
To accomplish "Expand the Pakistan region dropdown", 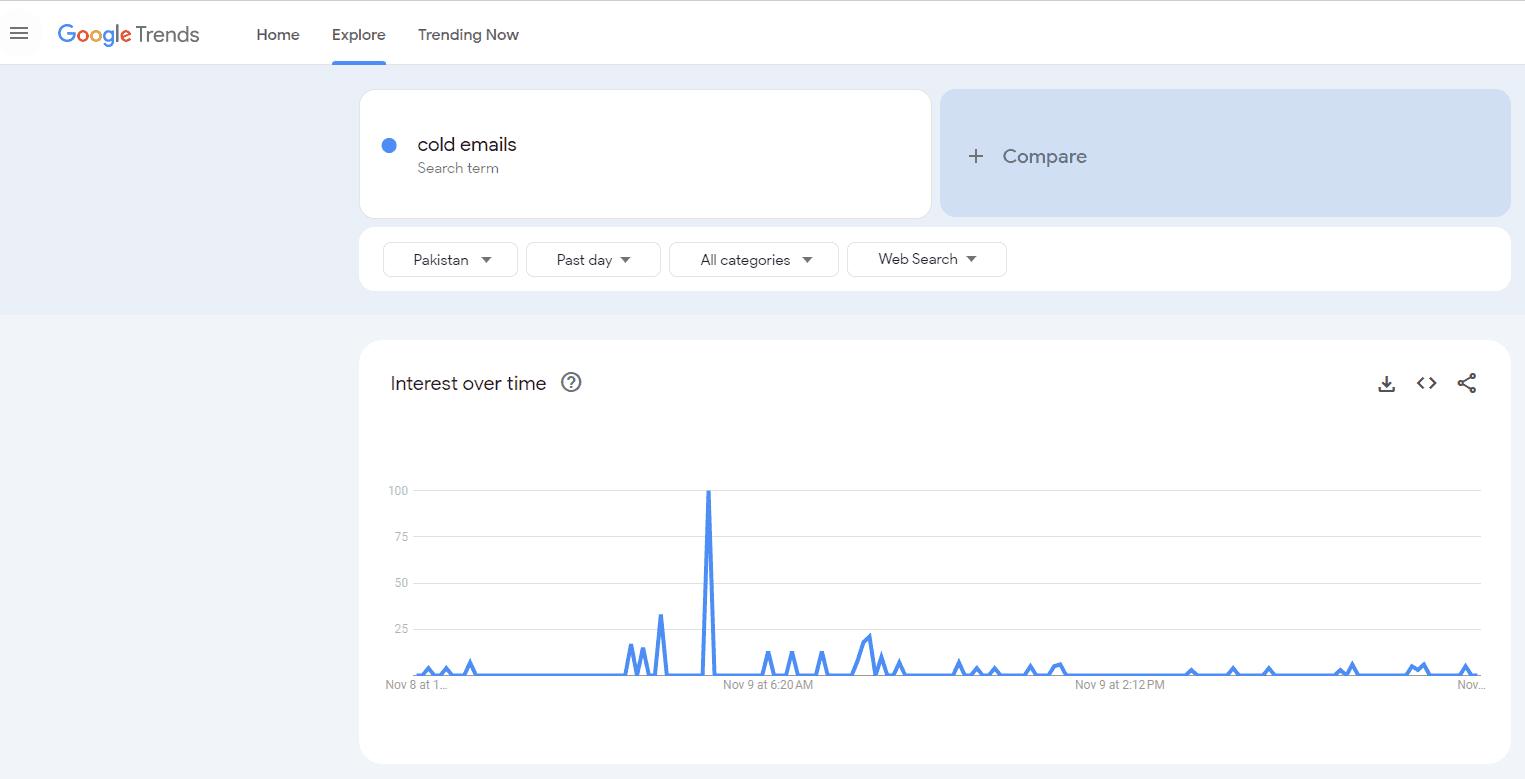I will tap(451, 260).
